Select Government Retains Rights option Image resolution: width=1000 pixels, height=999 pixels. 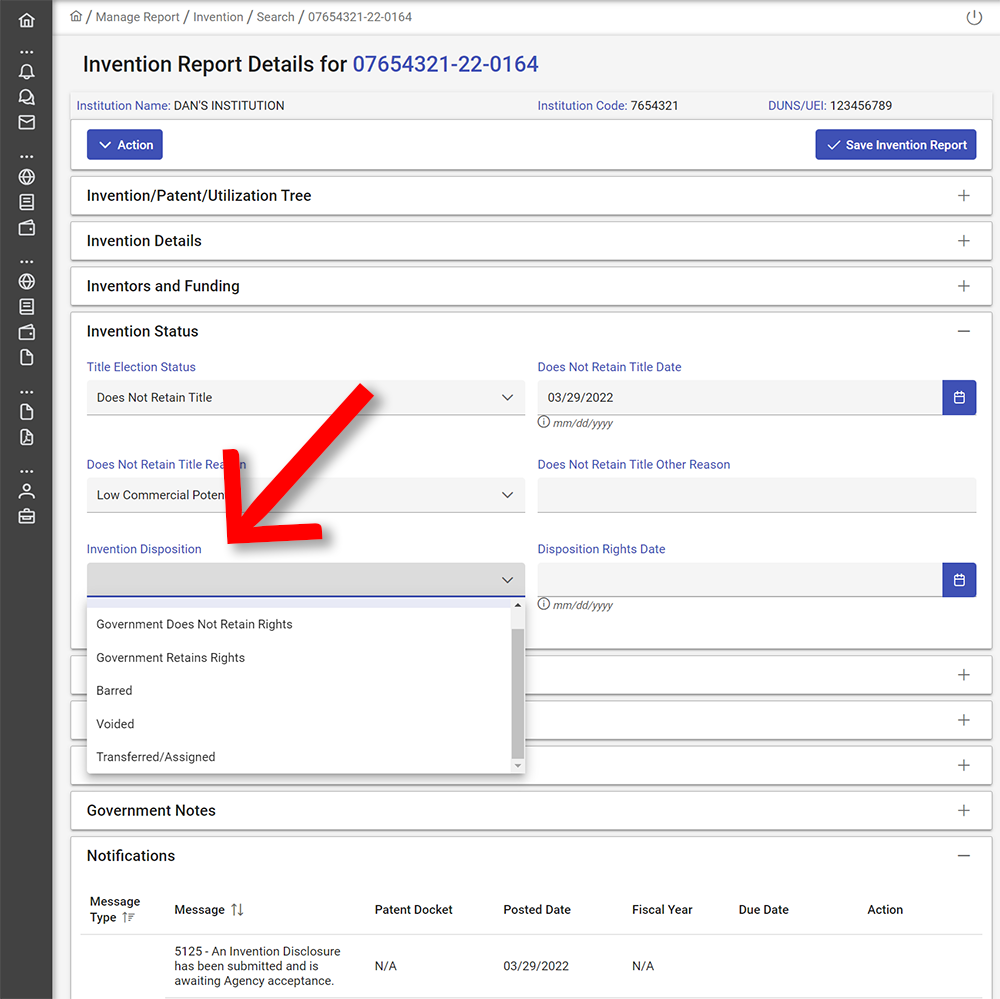pyautogui.click(x=170, y=658)
